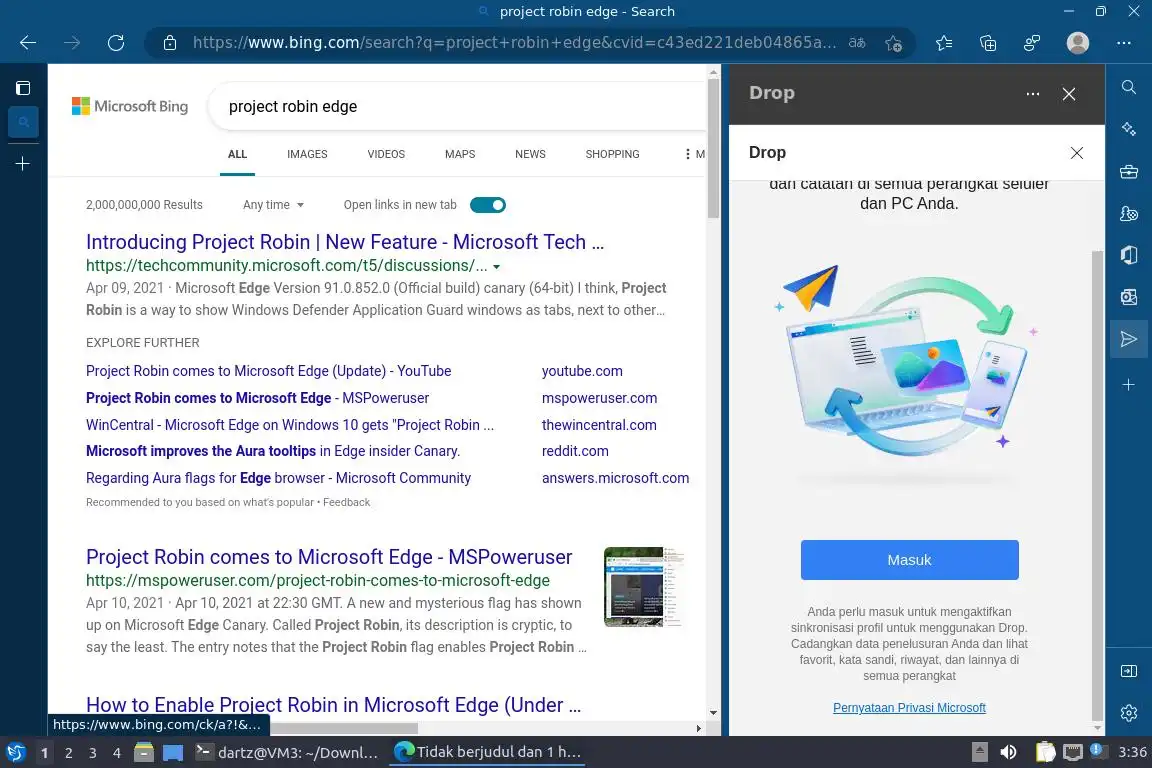Open the file manager icon in taskbar

pos(144,753)
